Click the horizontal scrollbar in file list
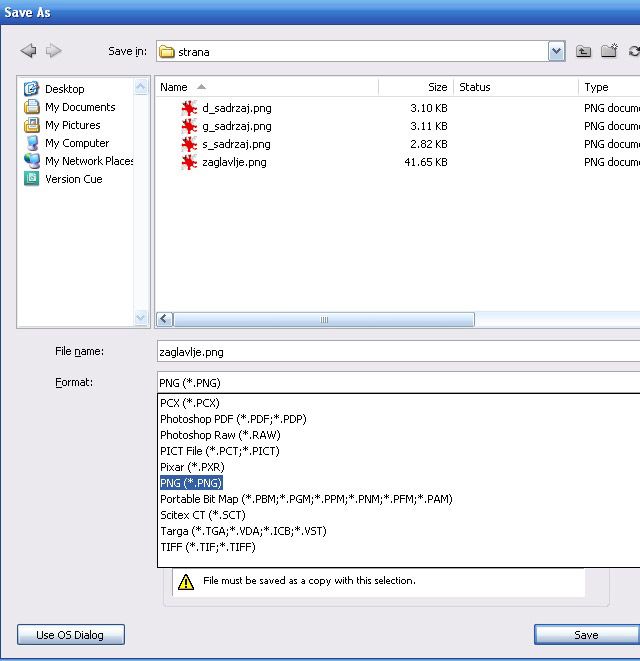The width and height of the screenshot is (640, 661). 324,320
